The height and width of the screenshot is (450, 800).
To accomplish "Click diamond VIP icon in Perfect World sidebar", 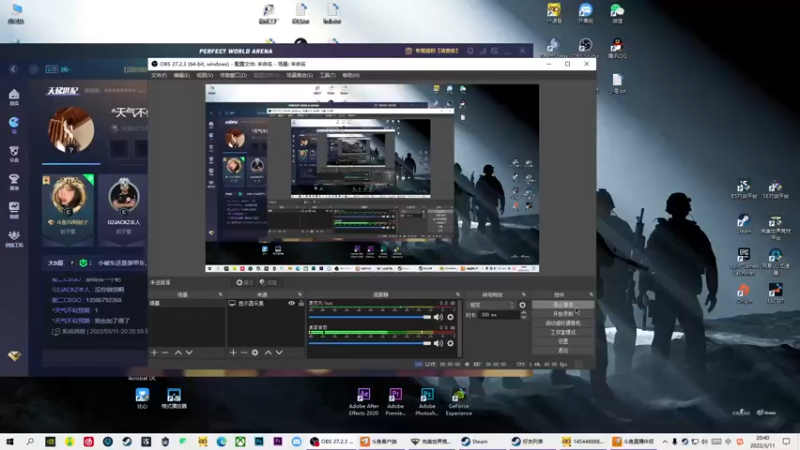I will 14,356.
